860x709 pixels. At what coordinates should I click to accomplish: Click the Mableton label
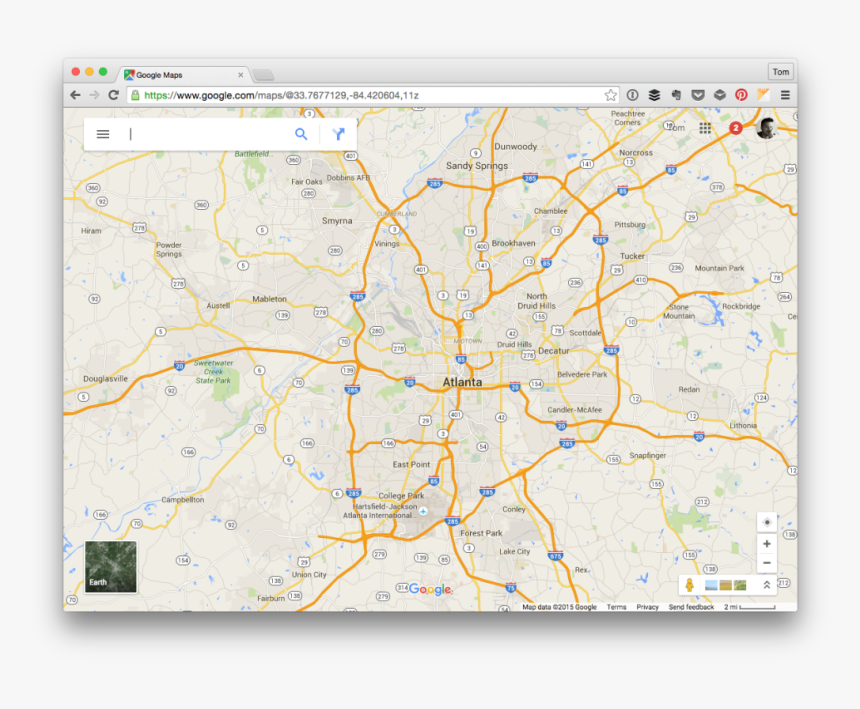pos(269,299)
